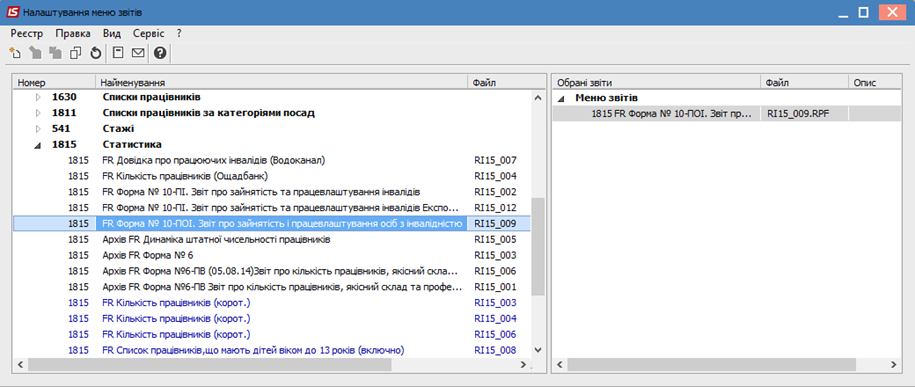
Task: Select Архів FR Форма № 6 row
Action: 272,255
